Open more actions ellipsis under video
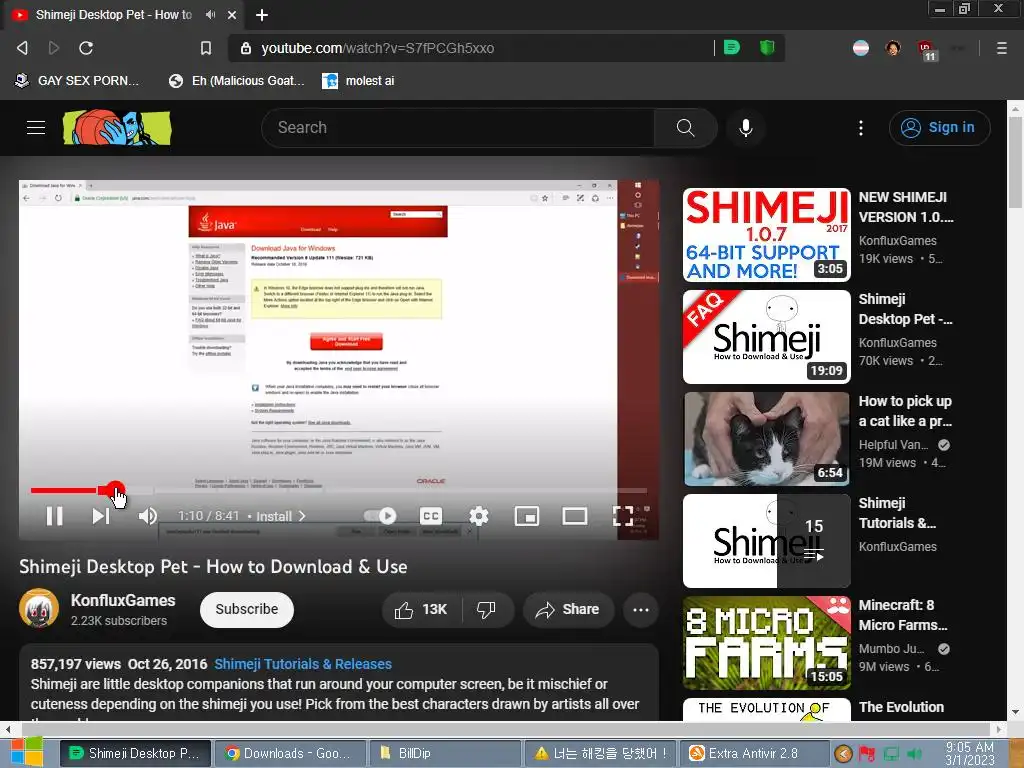The height and width of the screenshot is (768, 1024). pos(641,610)
